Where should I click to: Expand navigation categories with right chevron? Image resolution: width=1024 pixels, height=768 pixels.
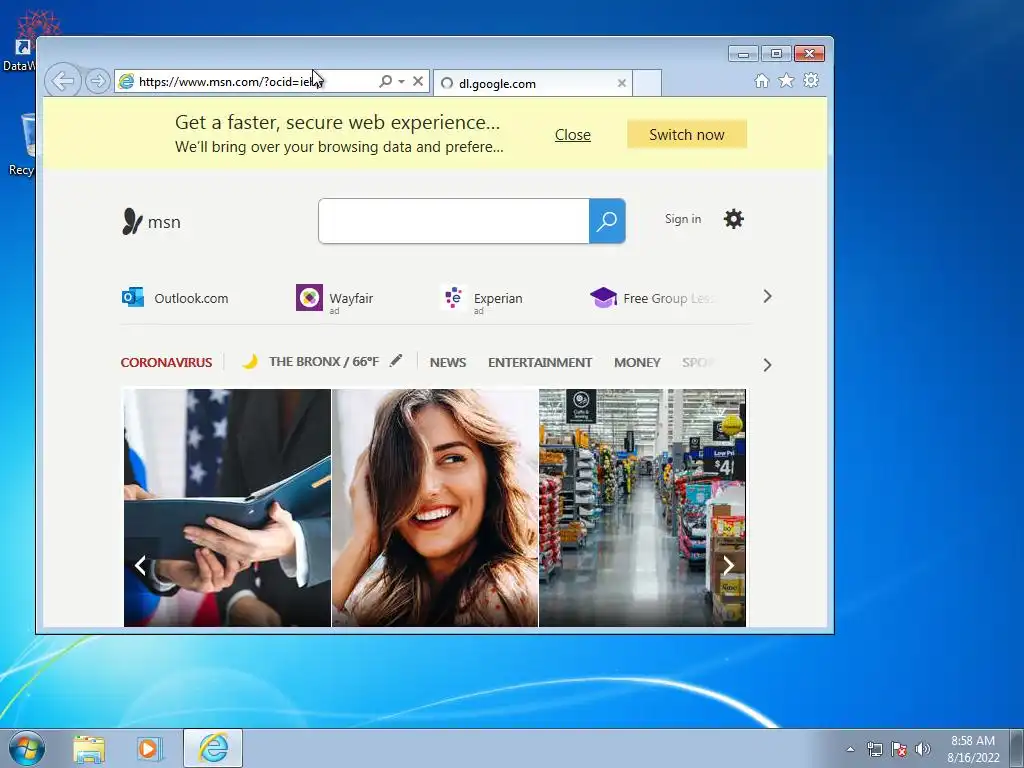click(767, 365)
